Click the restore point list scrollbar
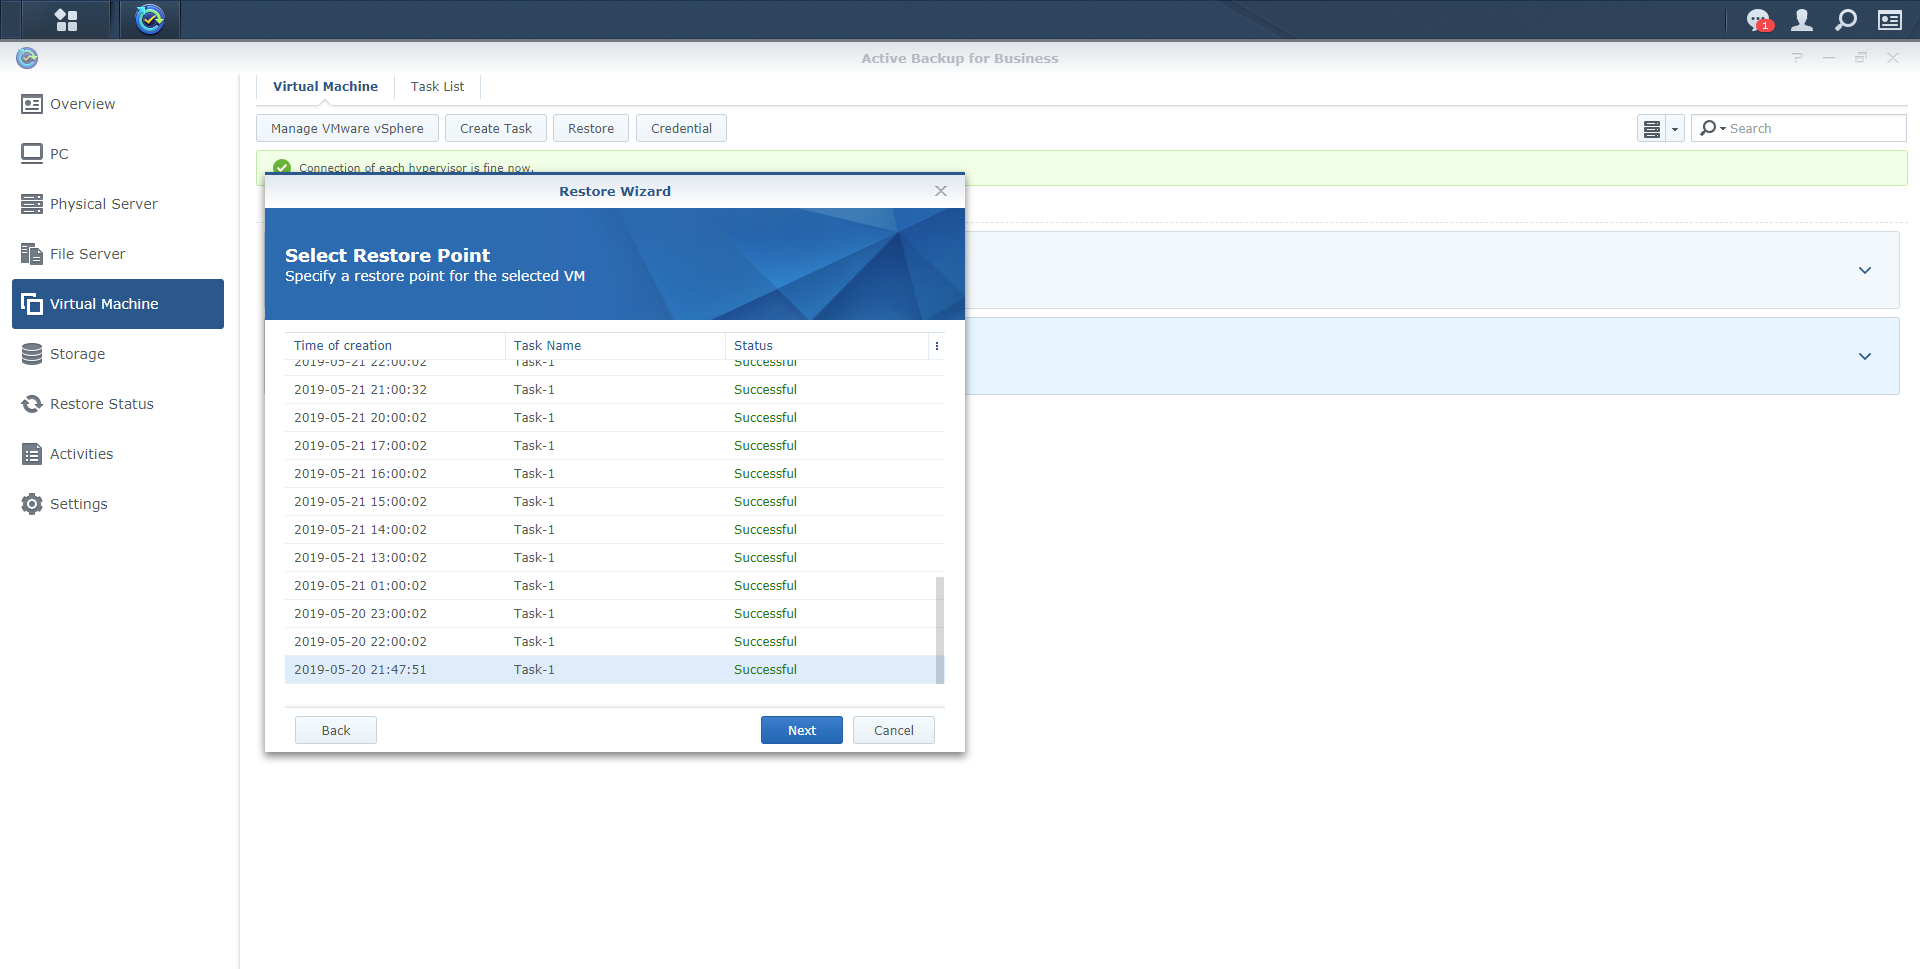The image size is (1920, 969). tap(940, 630)
